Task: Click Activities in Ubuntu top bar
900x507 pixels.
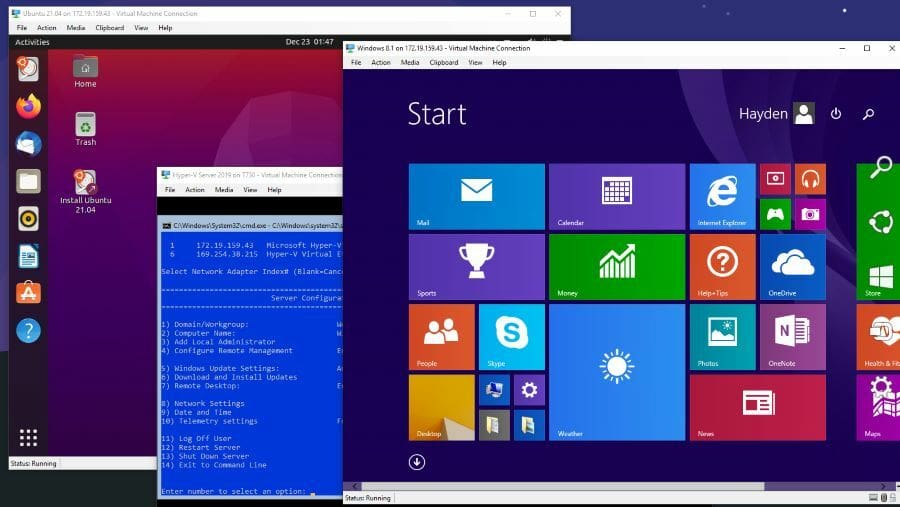Action: (x=32, y=42)
